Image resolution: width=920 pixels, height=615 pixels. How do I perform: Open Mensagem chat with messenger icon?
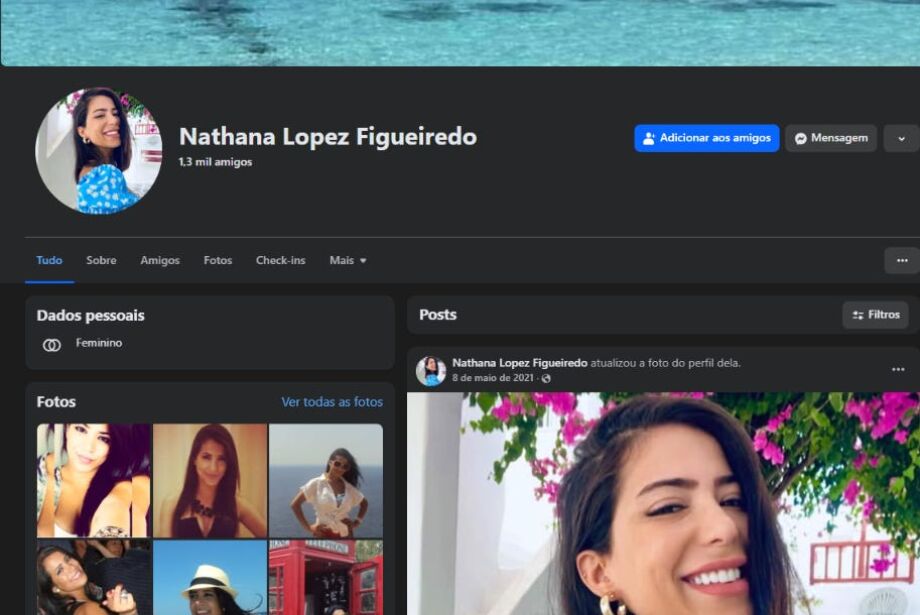(x=831, y=138)
